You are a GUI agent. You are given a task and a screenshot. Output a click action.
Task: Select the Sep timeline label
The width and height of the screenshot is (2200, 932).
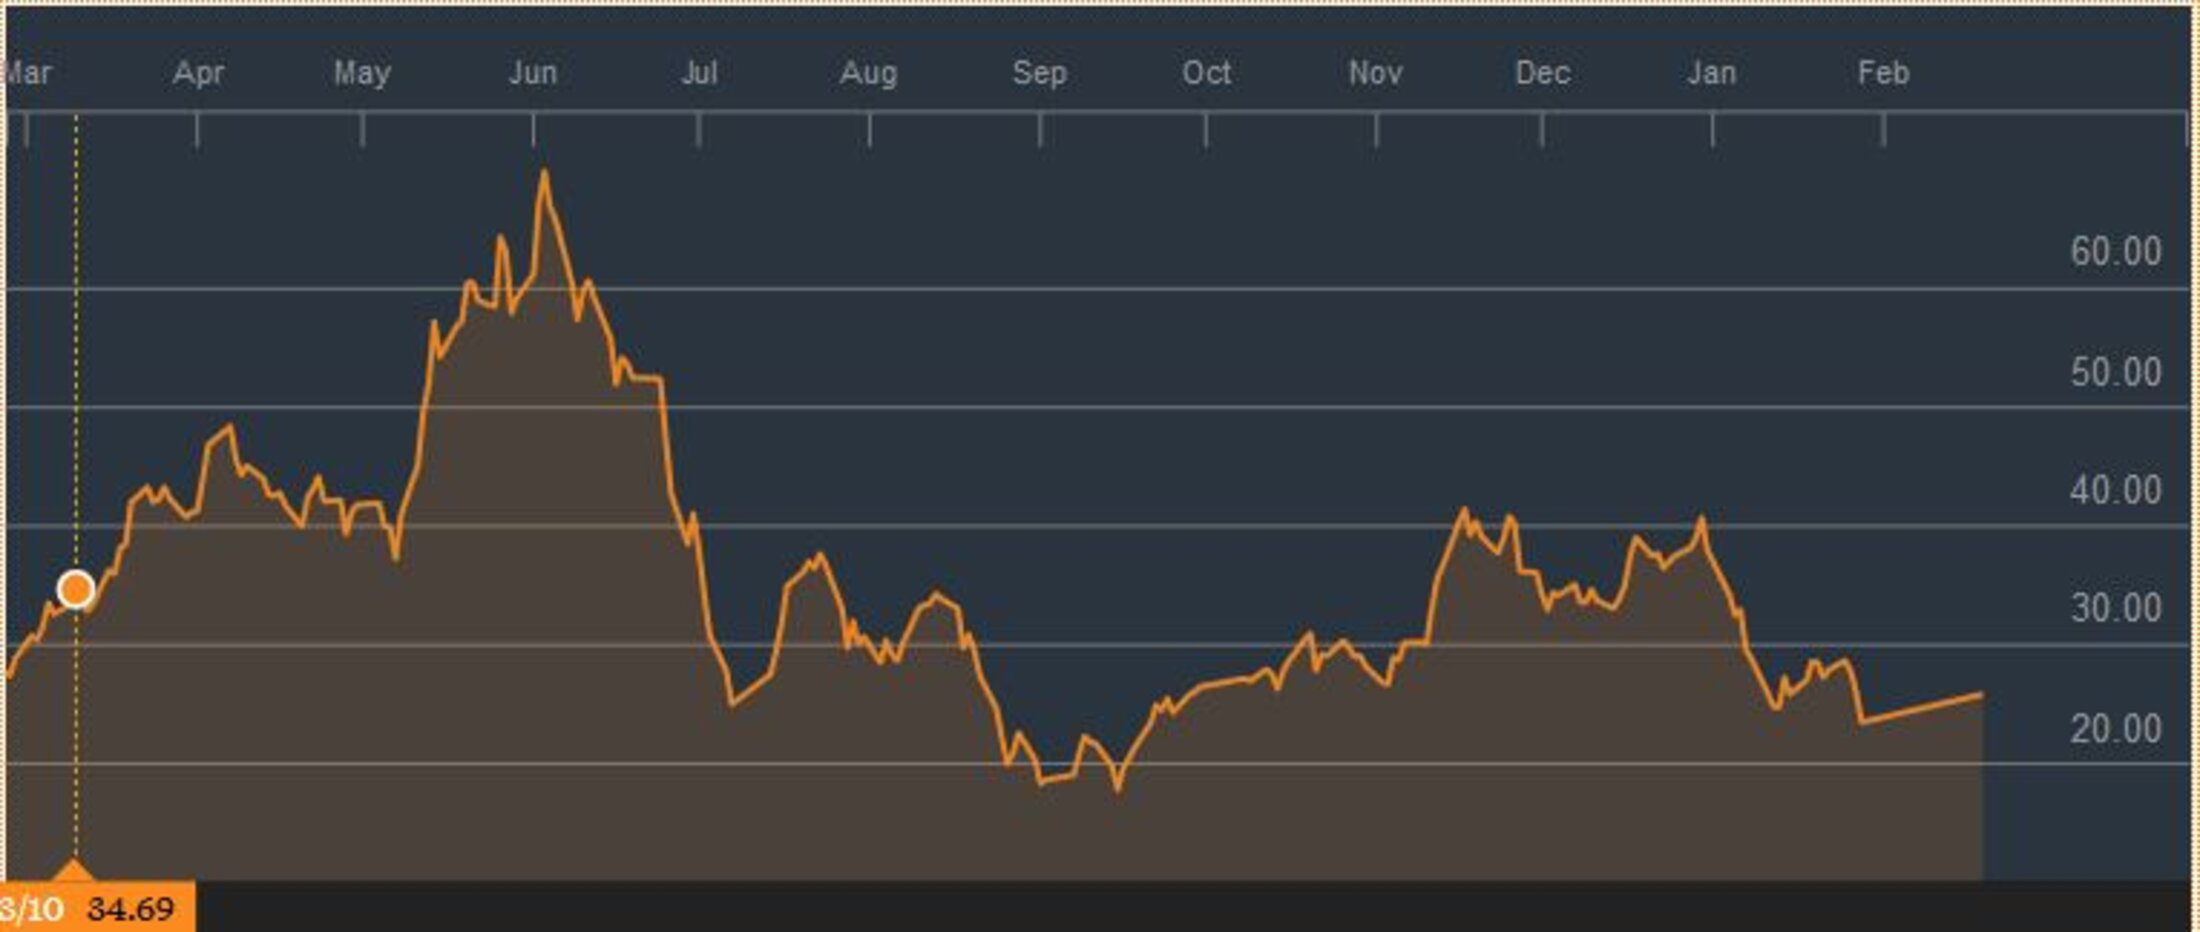point(1039,73)
